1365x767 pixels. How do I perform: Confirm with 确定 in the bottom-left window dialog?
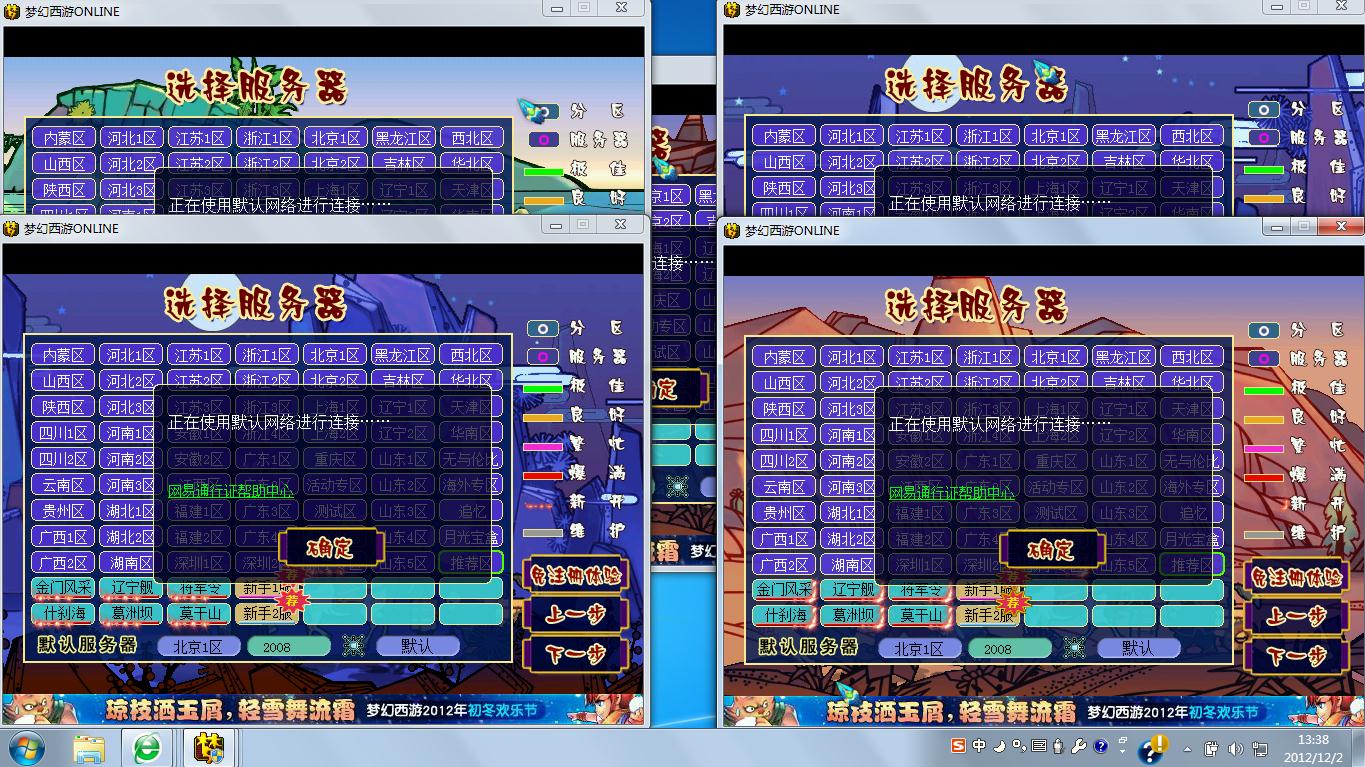pos(331,547)
